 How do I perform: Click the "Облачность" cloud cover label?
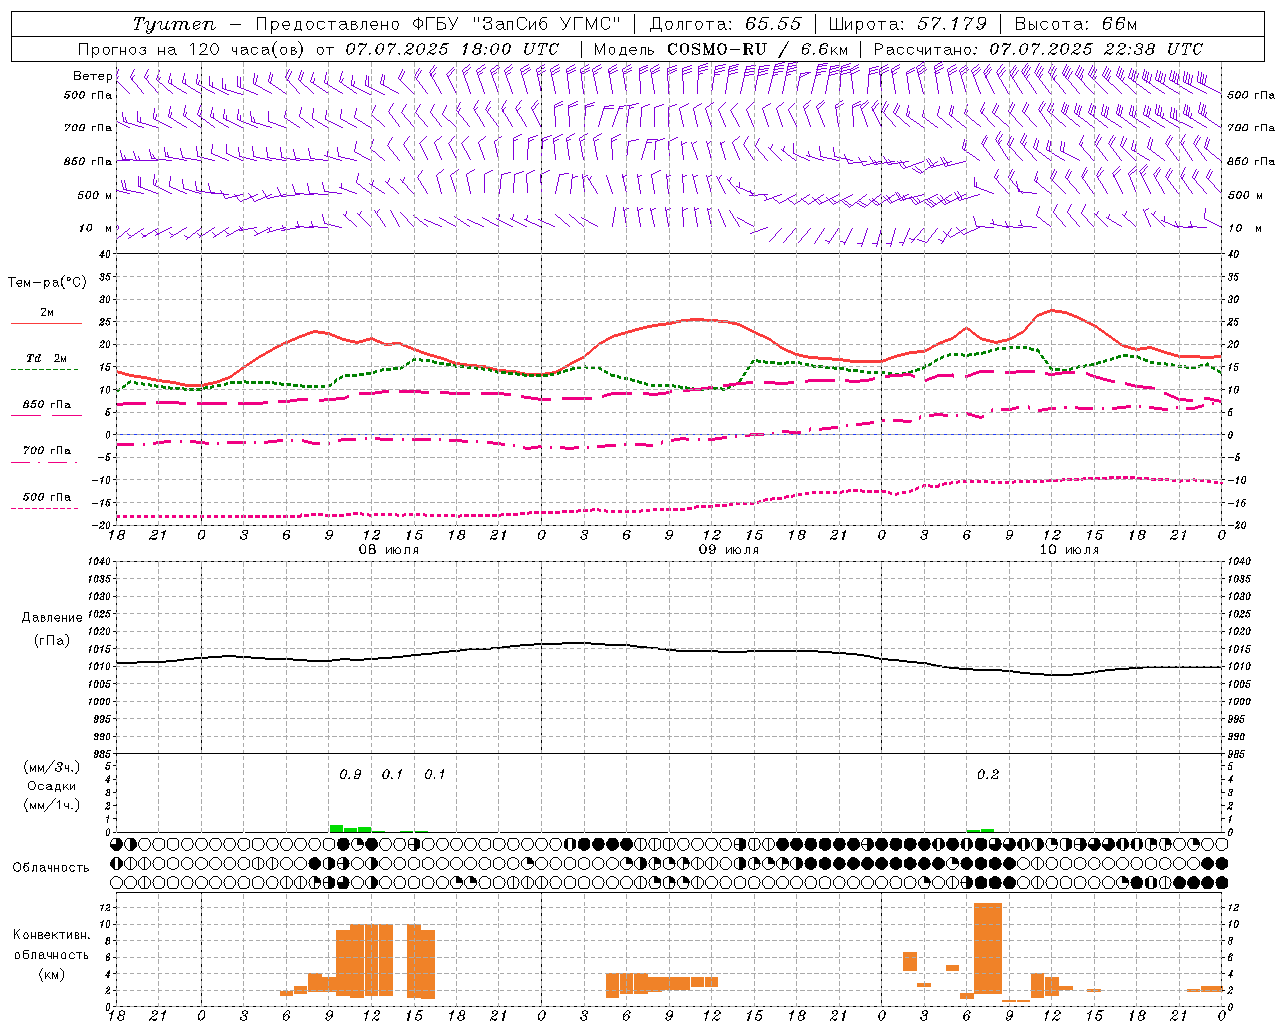pos(51,867)
